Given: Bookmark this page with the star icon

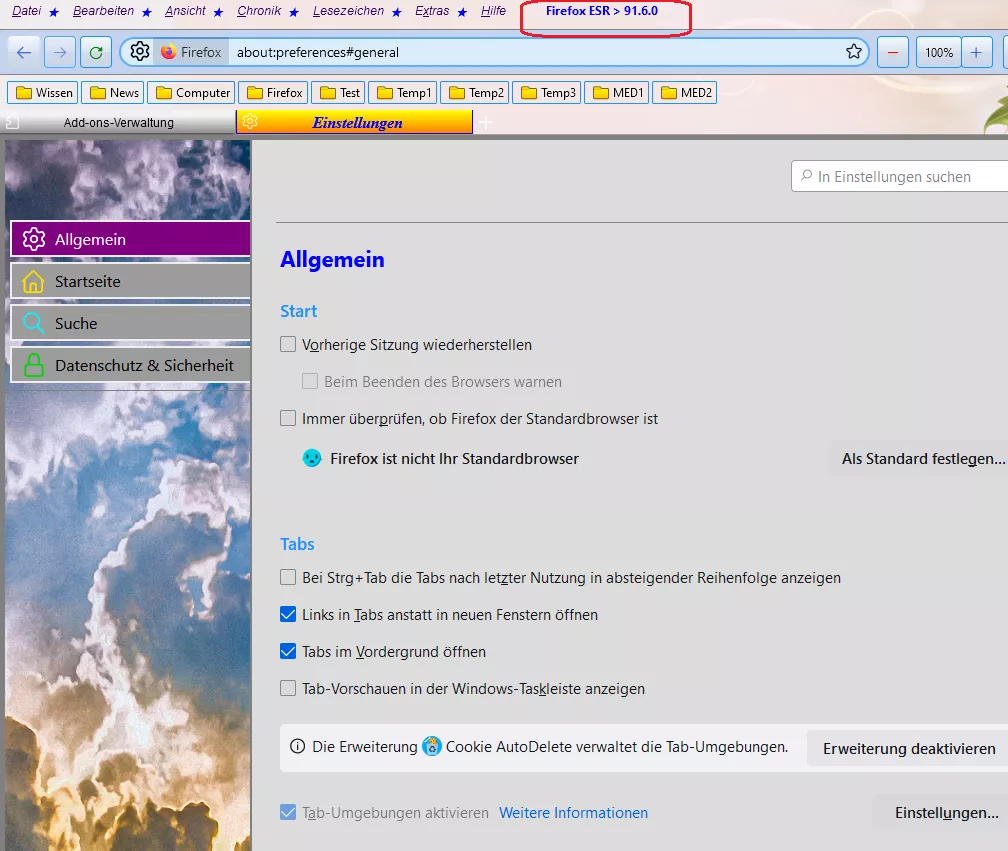Looking at the screenshot, I should point(853,52).
